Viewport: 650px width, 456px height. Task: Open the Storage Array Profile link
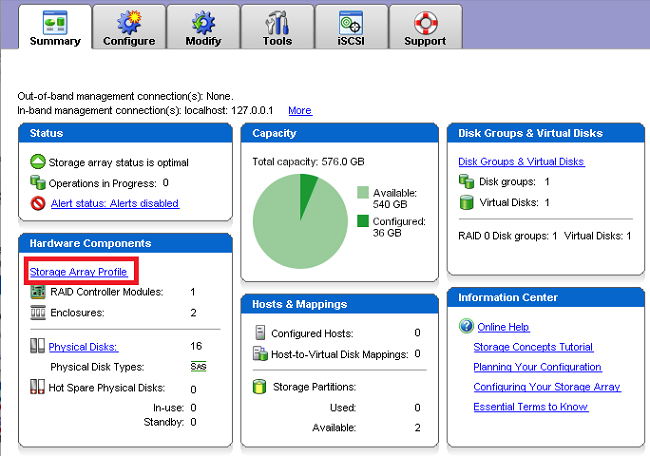coord(78,272)
